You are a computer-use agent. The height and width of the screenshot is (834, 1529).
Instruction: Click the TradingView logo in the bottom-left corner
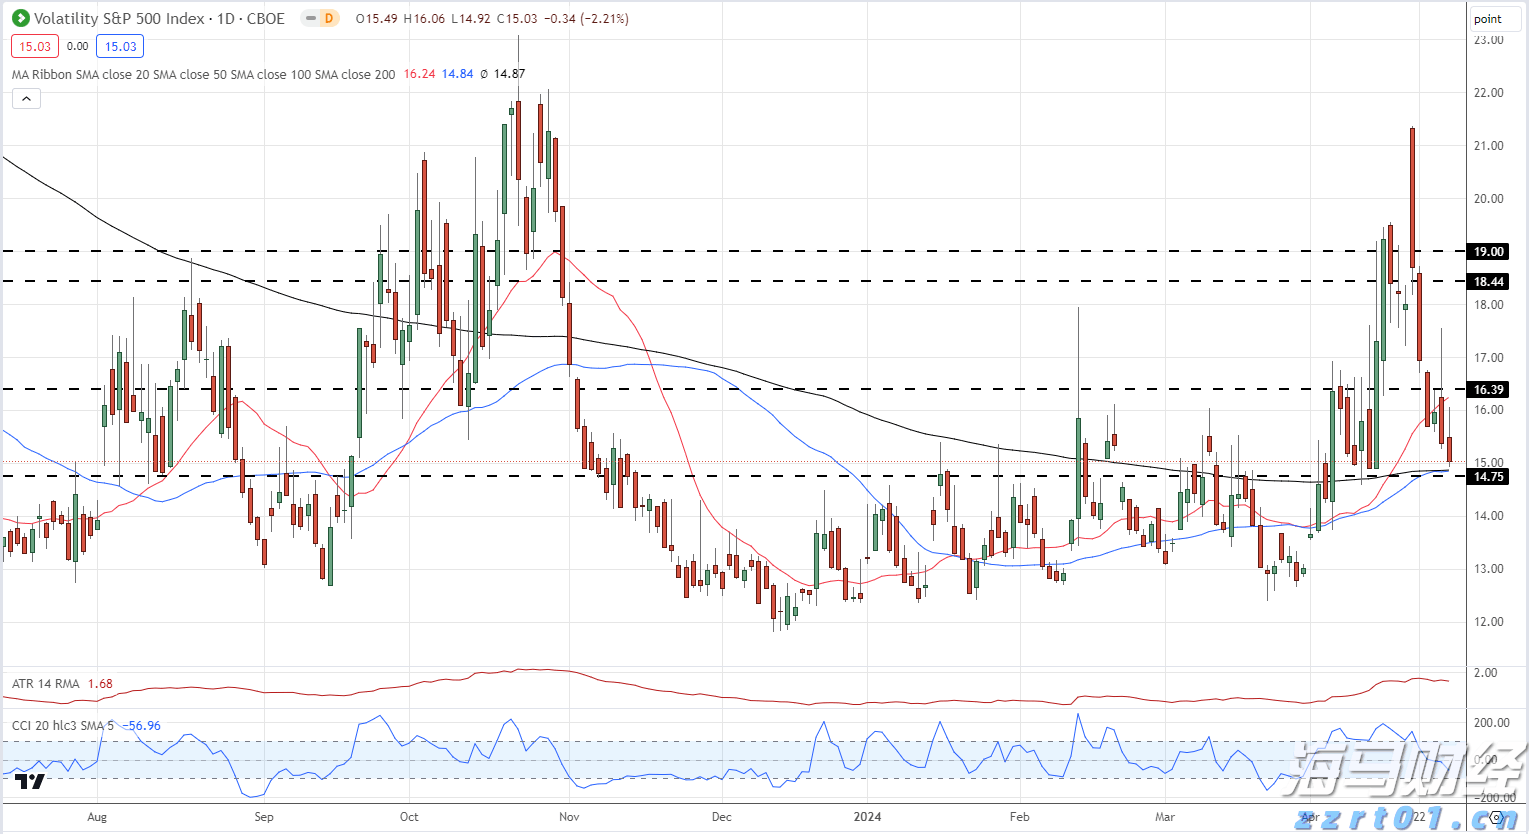30,781
